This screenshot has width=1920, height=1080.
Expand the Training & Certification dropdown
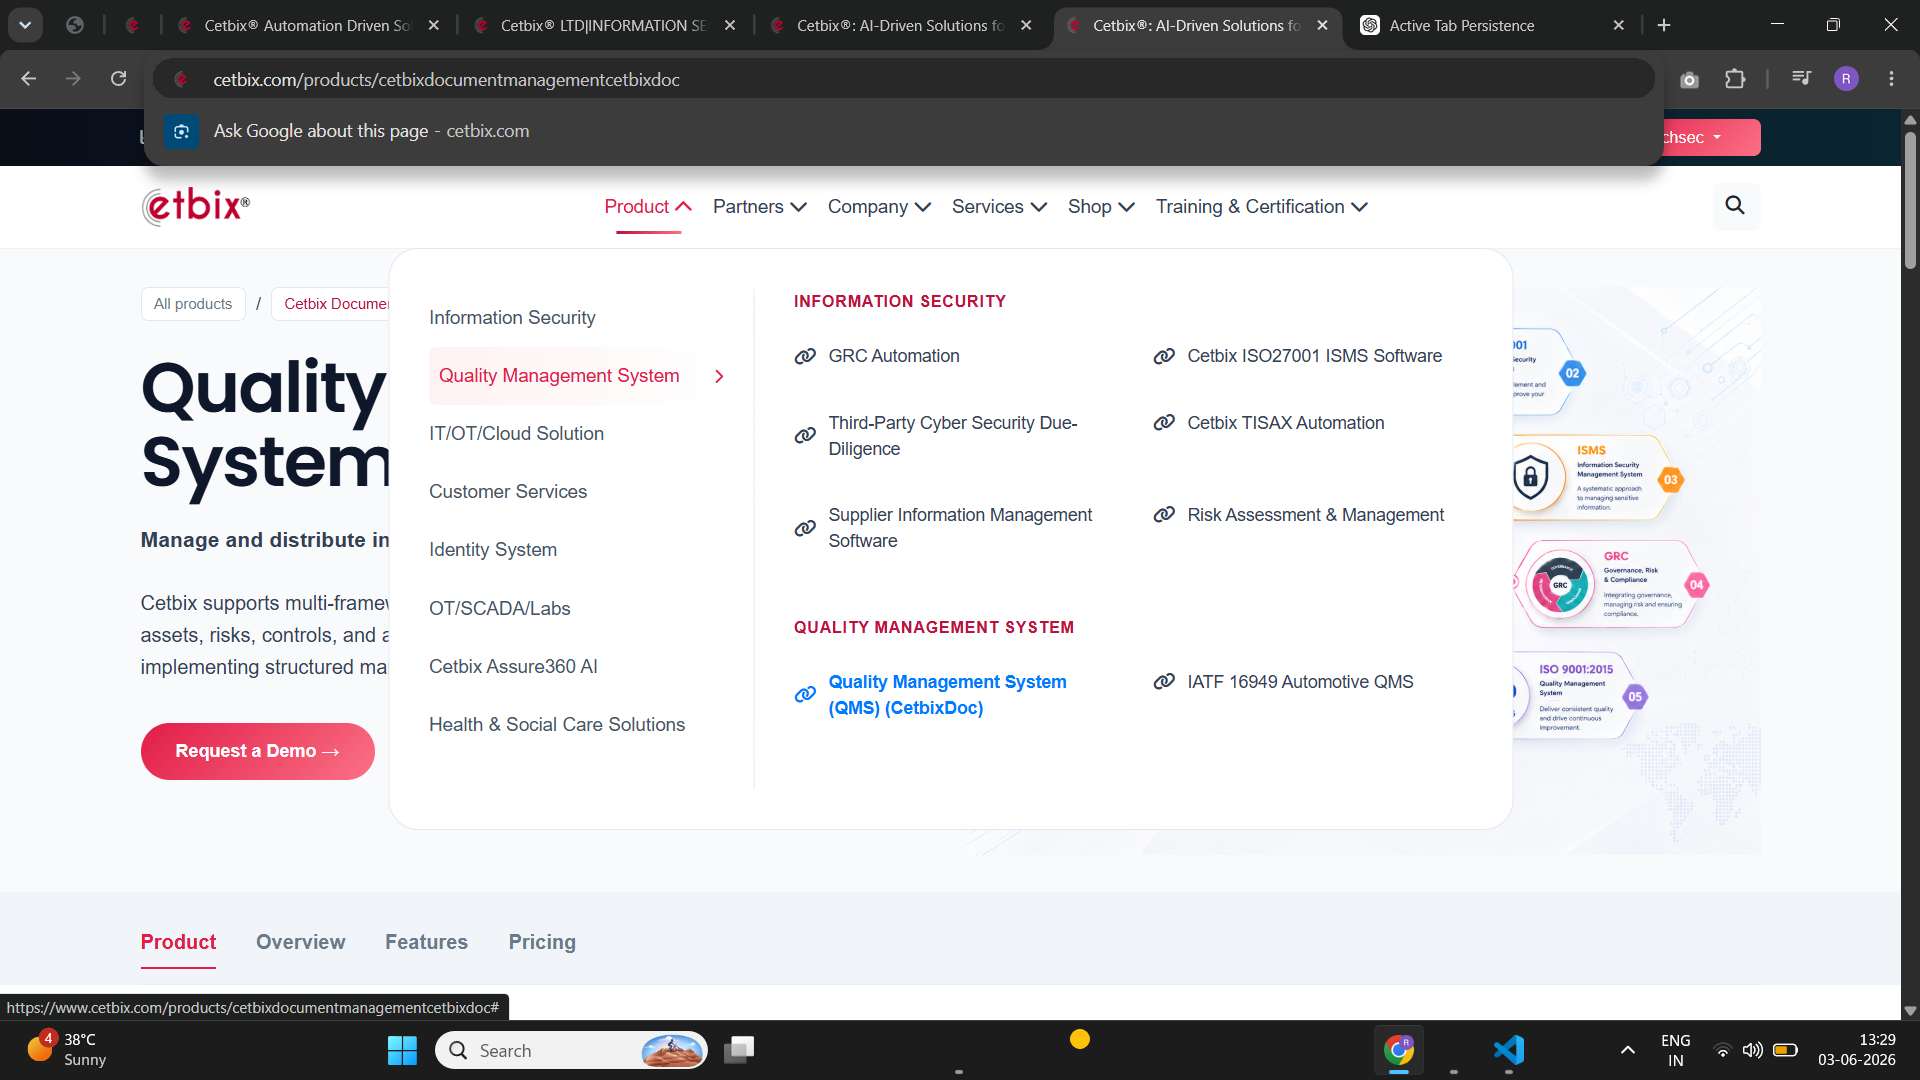coord(1261,207)
